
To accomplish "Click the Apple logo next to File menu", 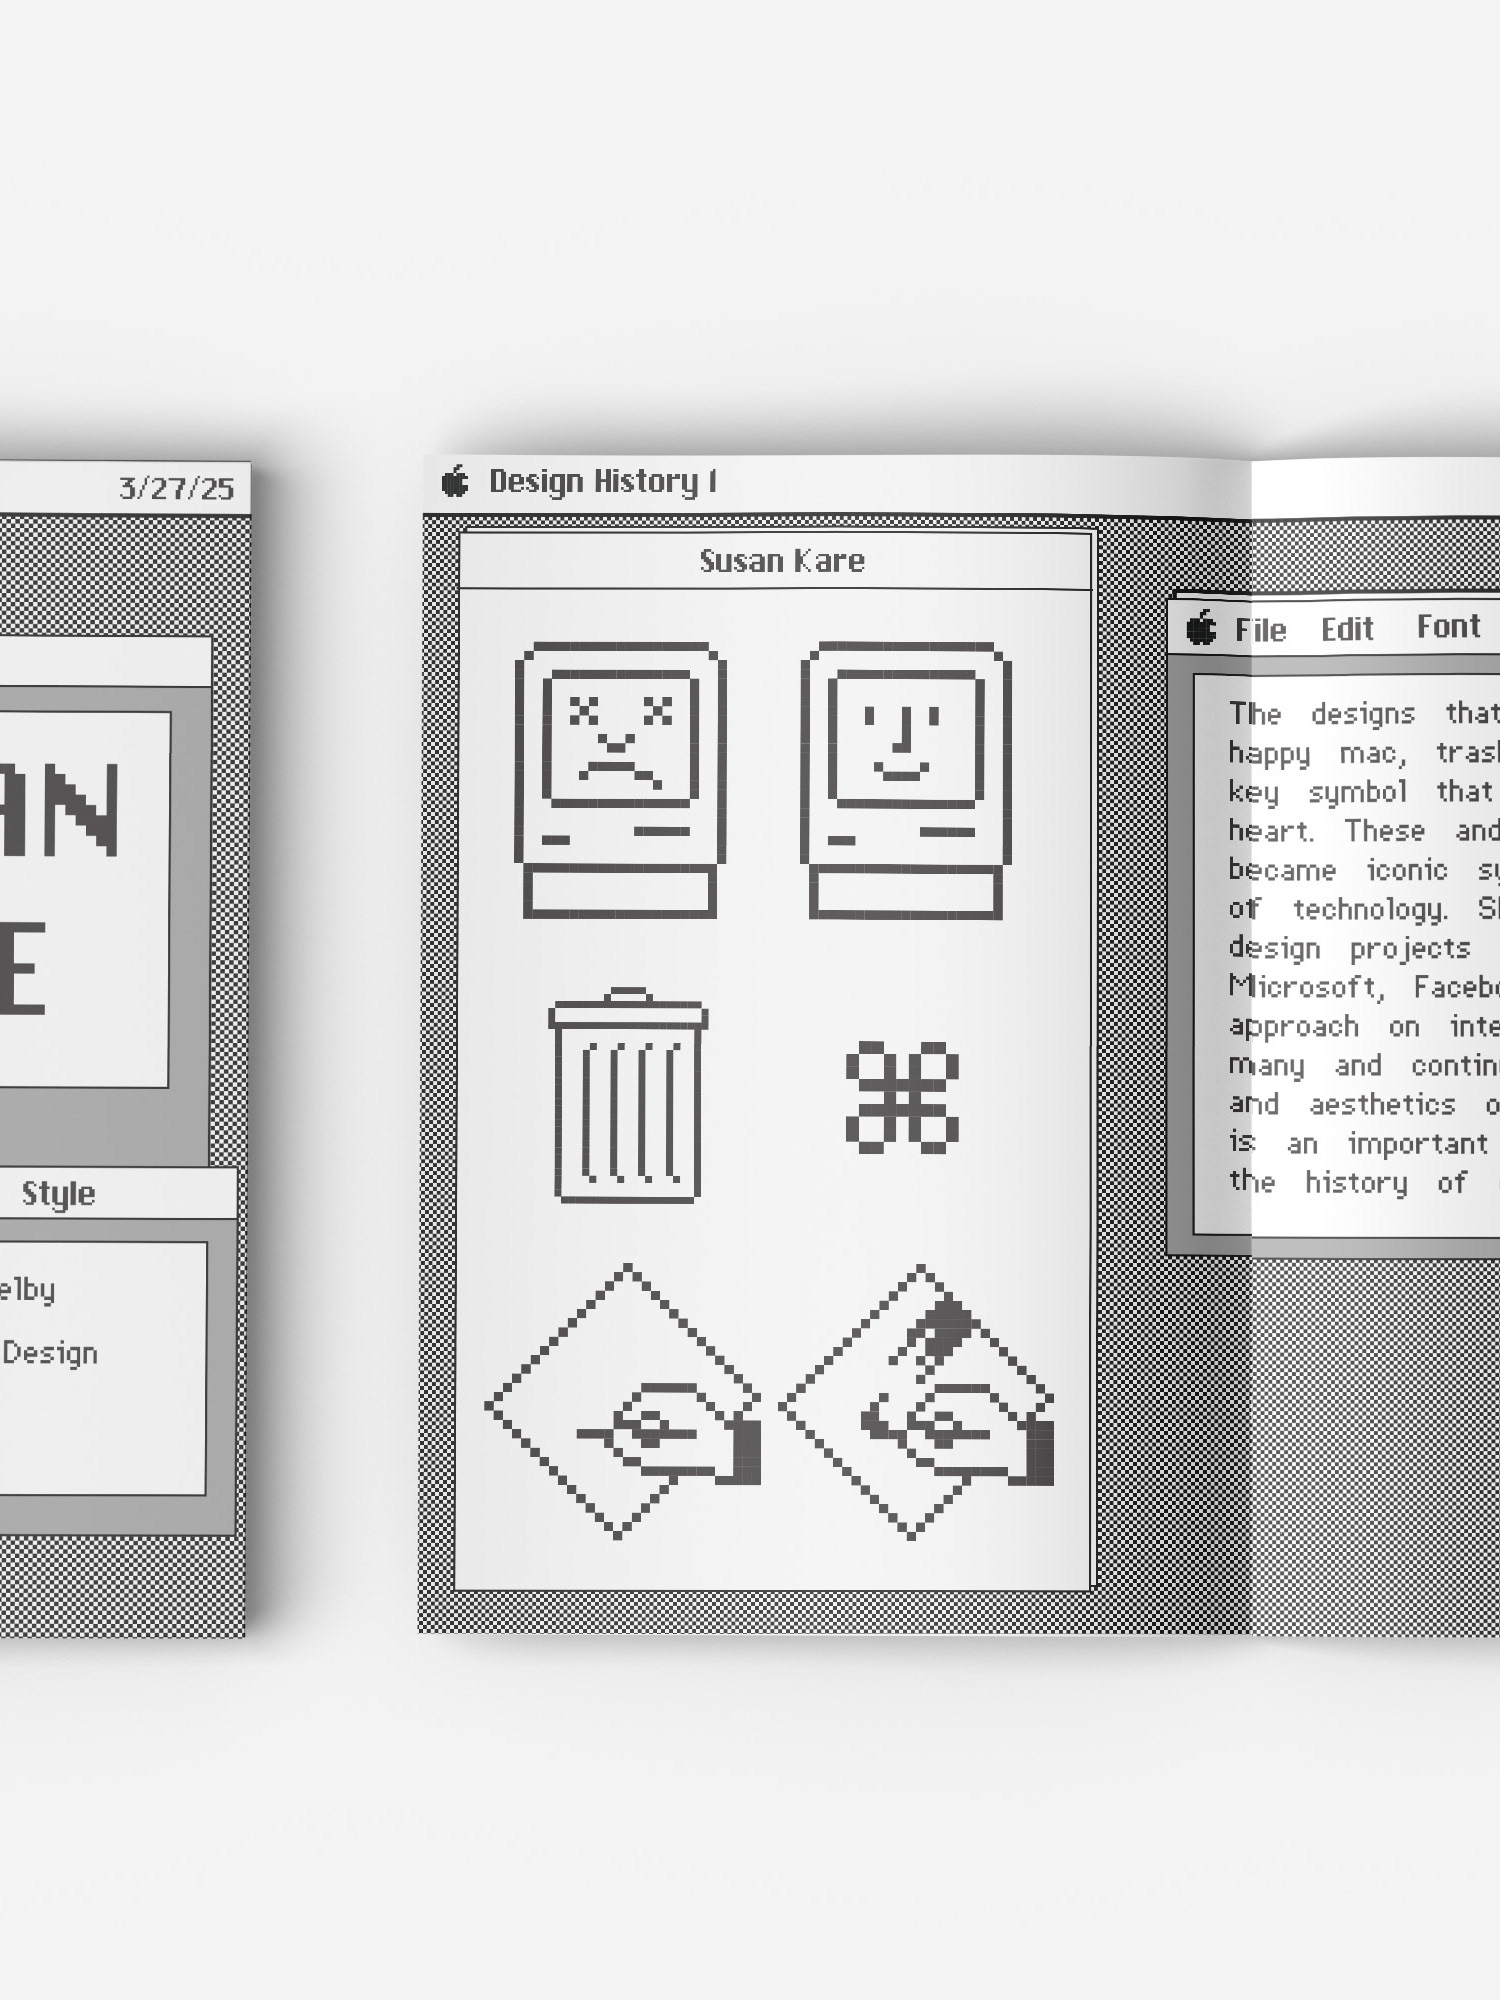I will click(x=1201, y=628).
